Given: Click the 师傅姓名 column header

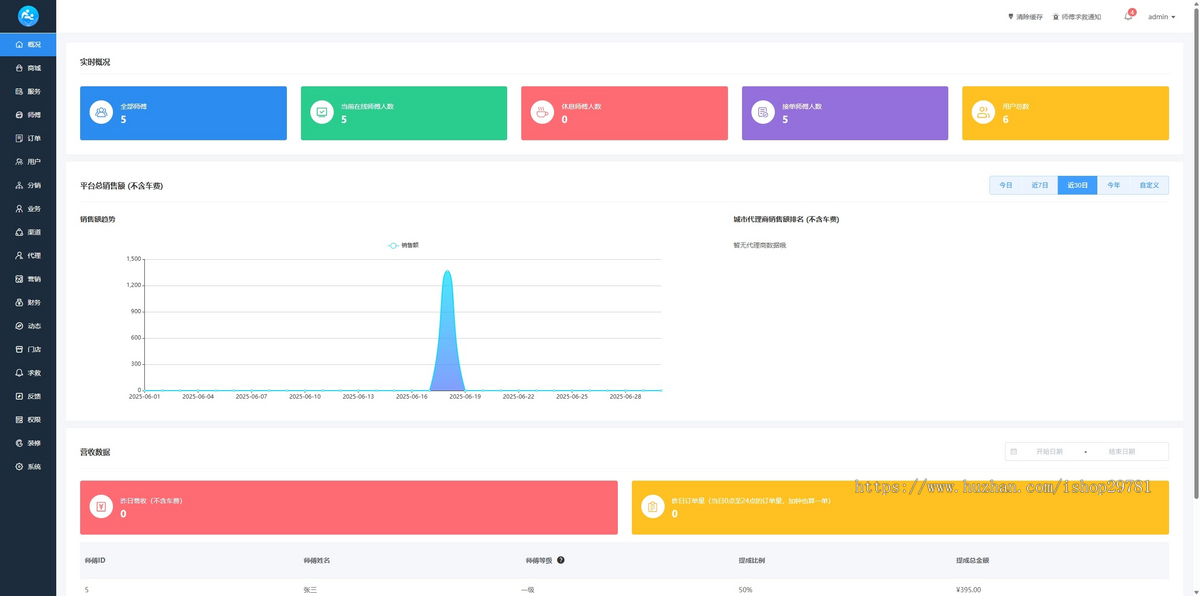Looking at the screenshot, I should point(316,560).
